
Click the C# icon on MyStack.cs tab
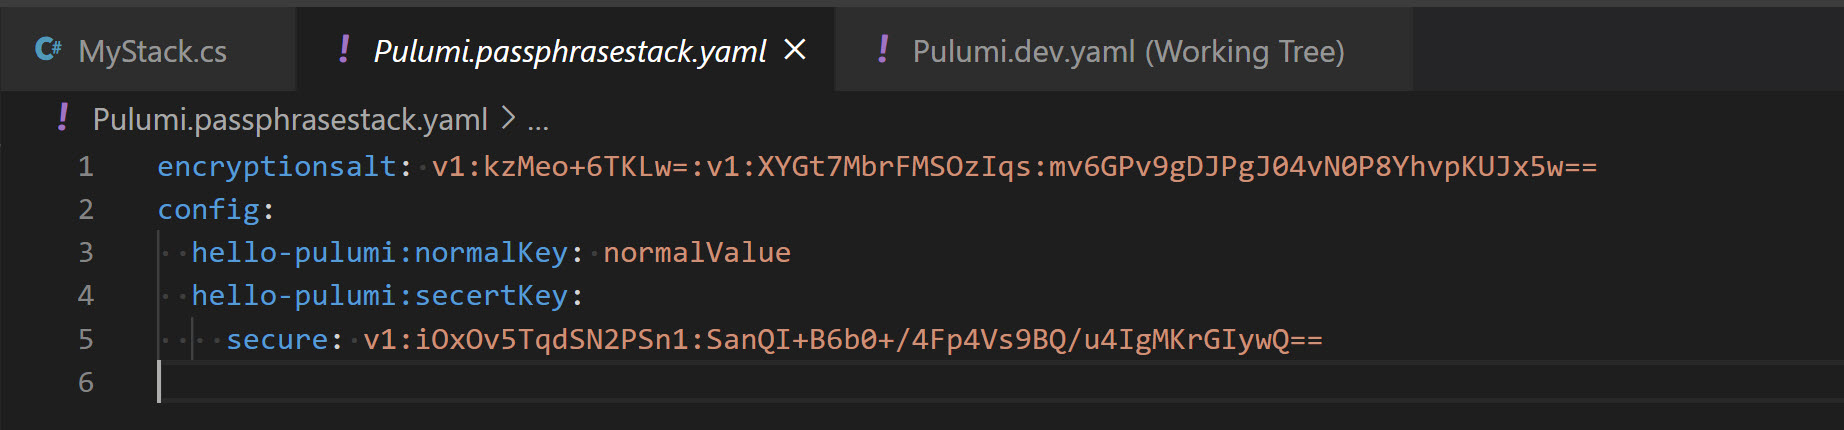pyautogui.click(x=47, y=49)
